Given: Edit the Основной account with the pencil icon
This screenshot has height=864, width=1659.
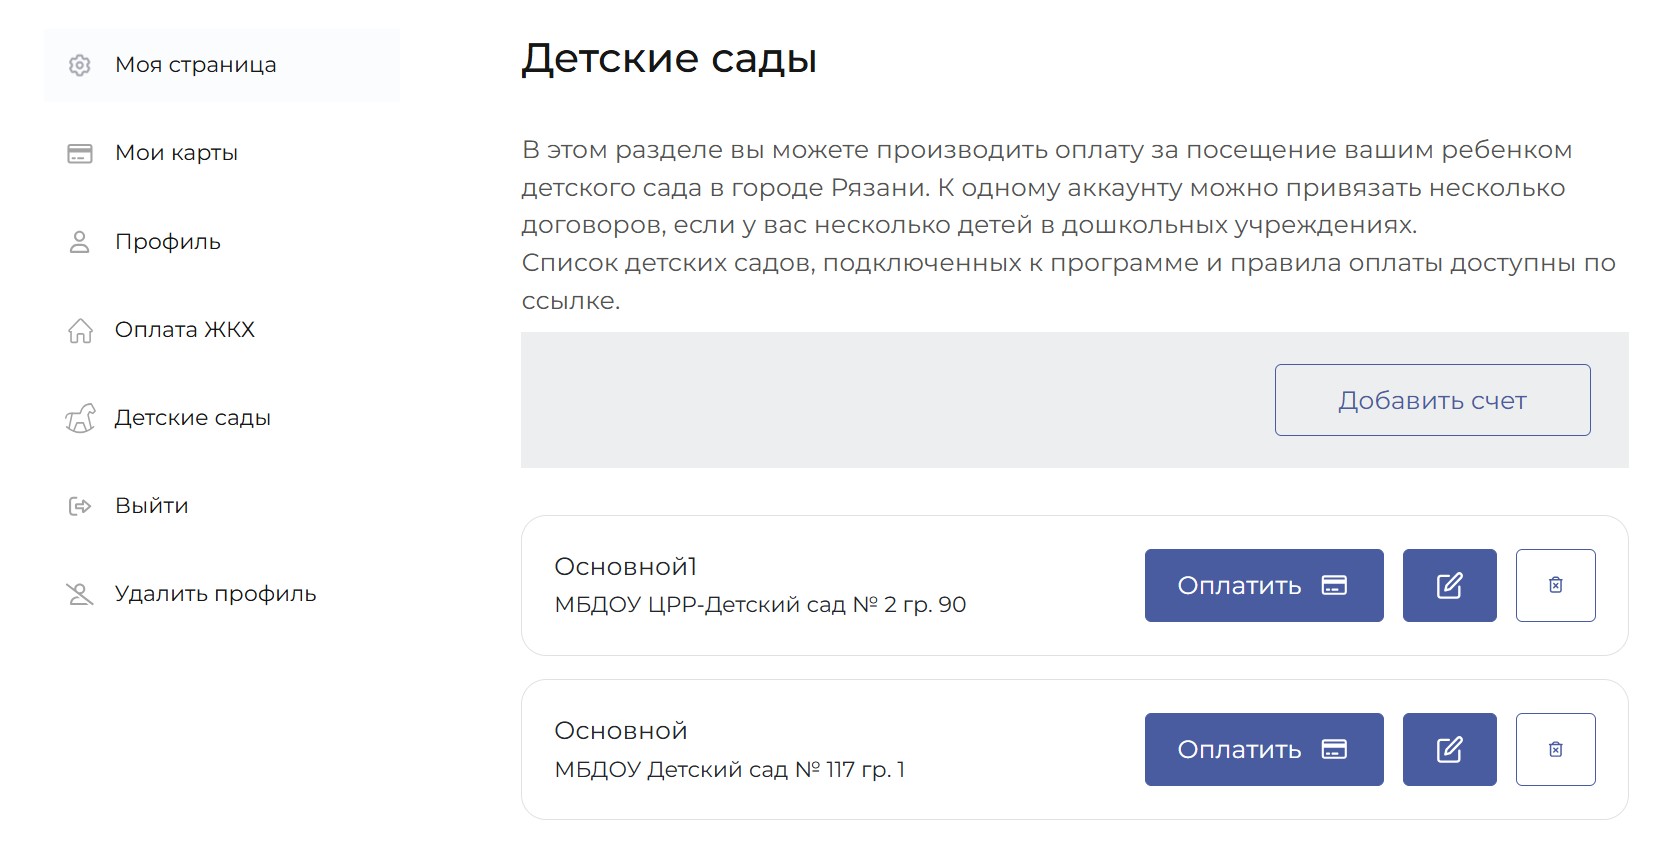Looking at the screenshot, I should coord(1449,749).
